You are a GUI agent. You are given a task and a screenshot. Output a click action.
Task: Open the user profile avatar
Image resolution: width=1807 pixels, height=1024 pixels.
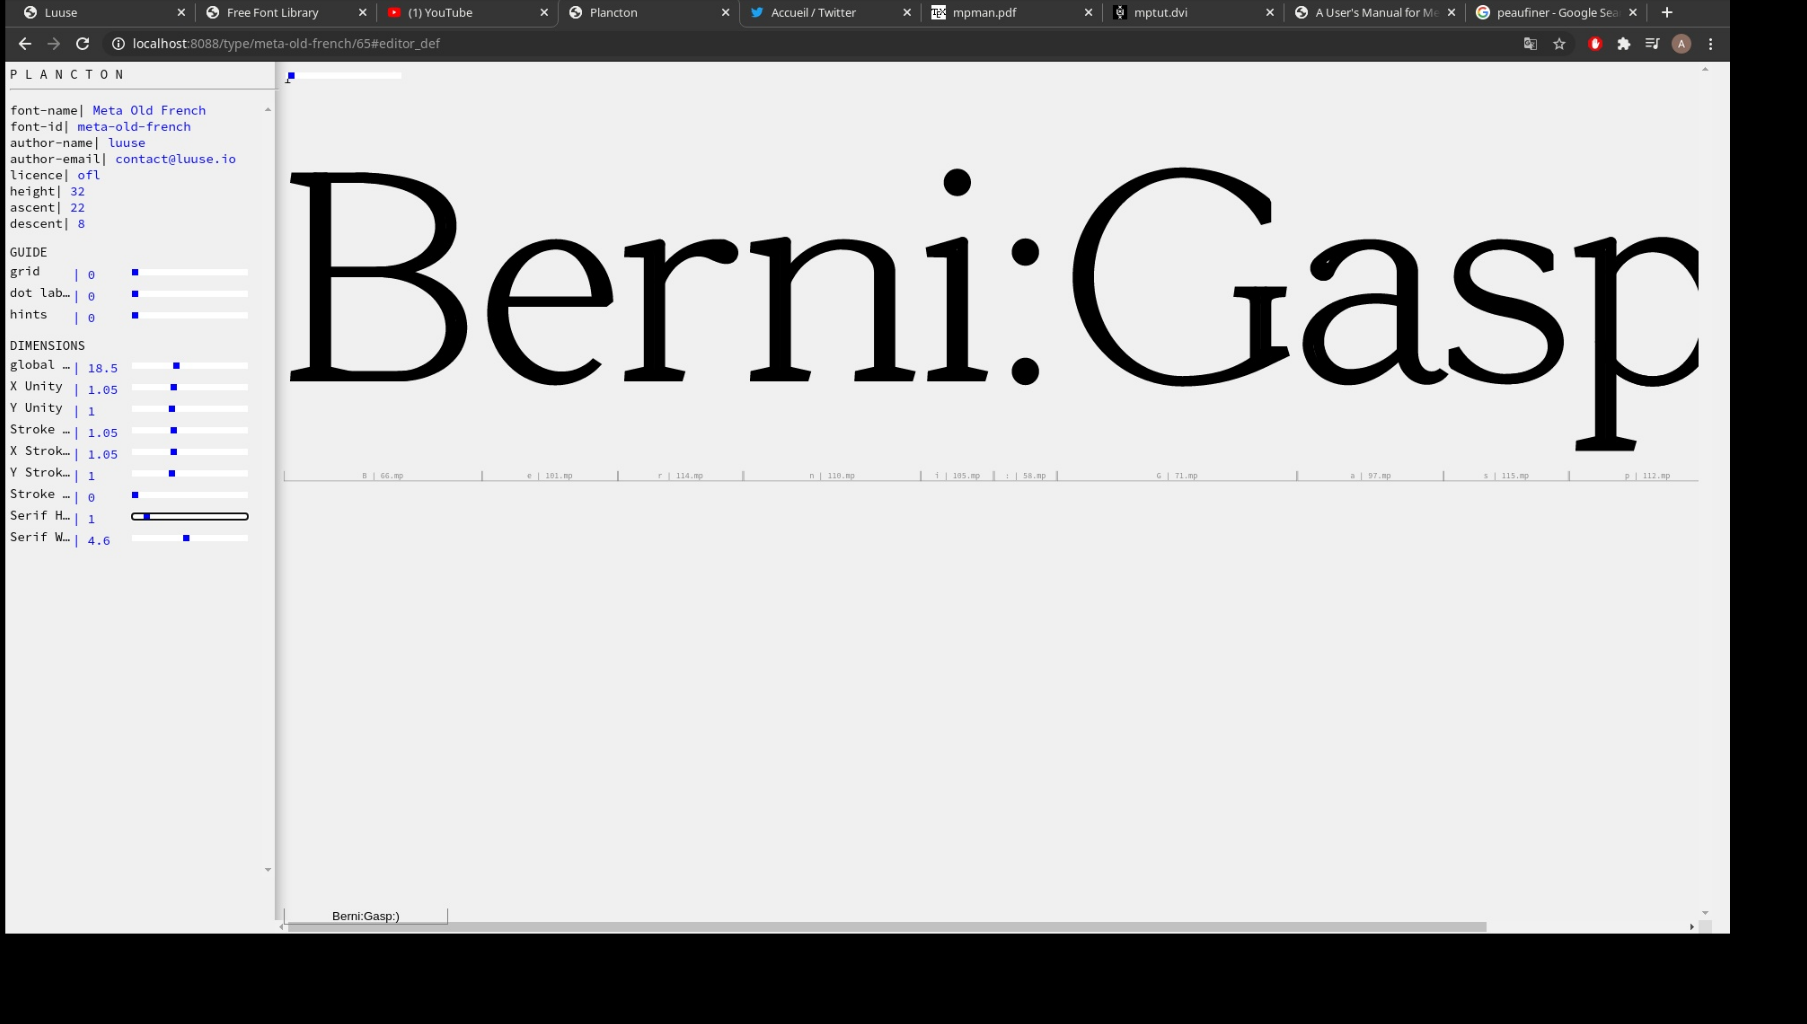1681,44
